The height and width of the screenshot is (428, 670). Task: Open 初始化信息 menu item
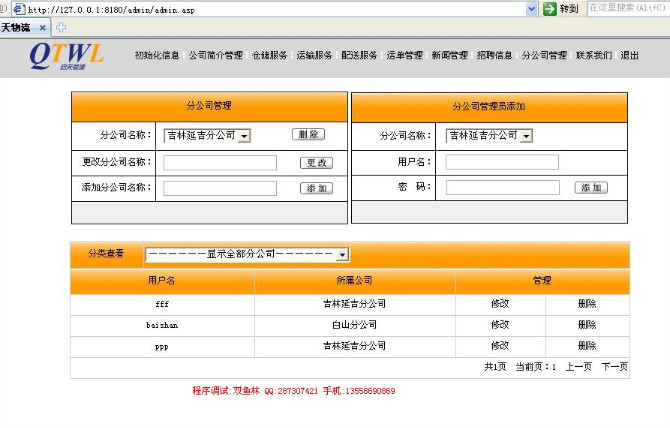click(157, 55)
